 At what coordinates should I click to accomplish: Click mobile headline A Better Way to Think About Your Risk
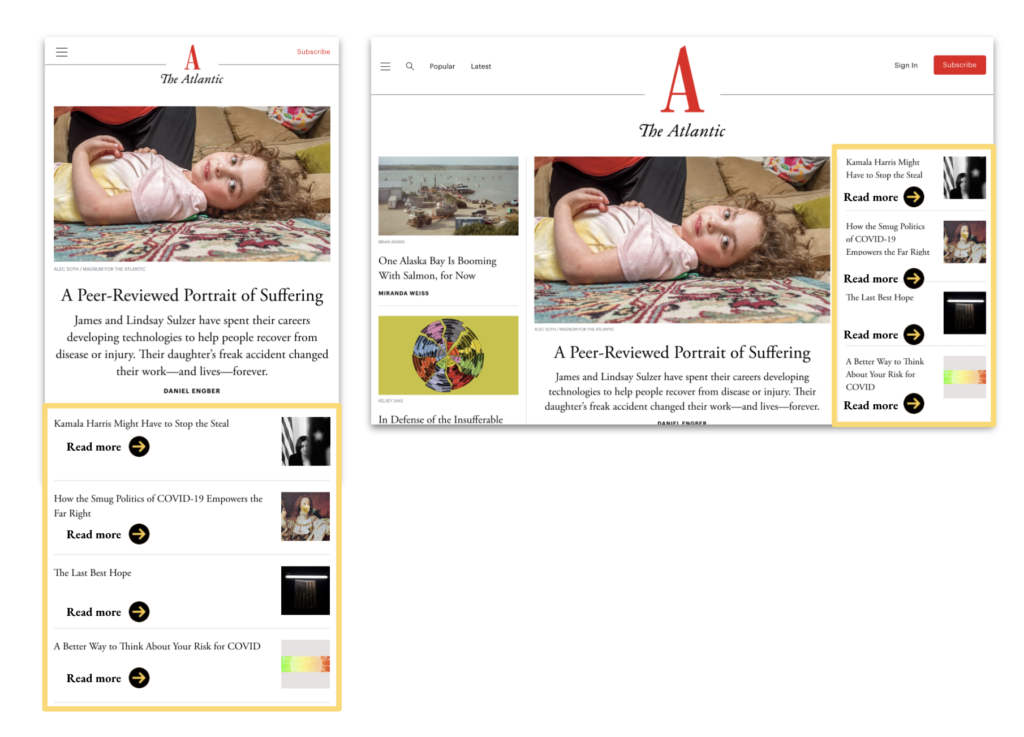coord(157,646)
